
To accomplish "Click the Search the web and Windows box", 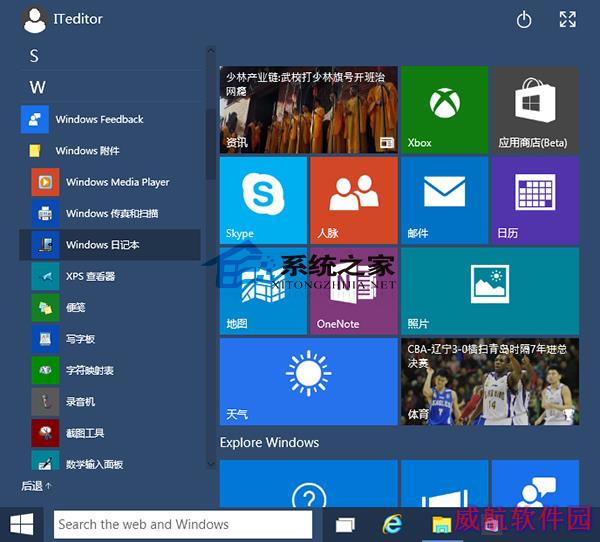I will pos(183,524).
